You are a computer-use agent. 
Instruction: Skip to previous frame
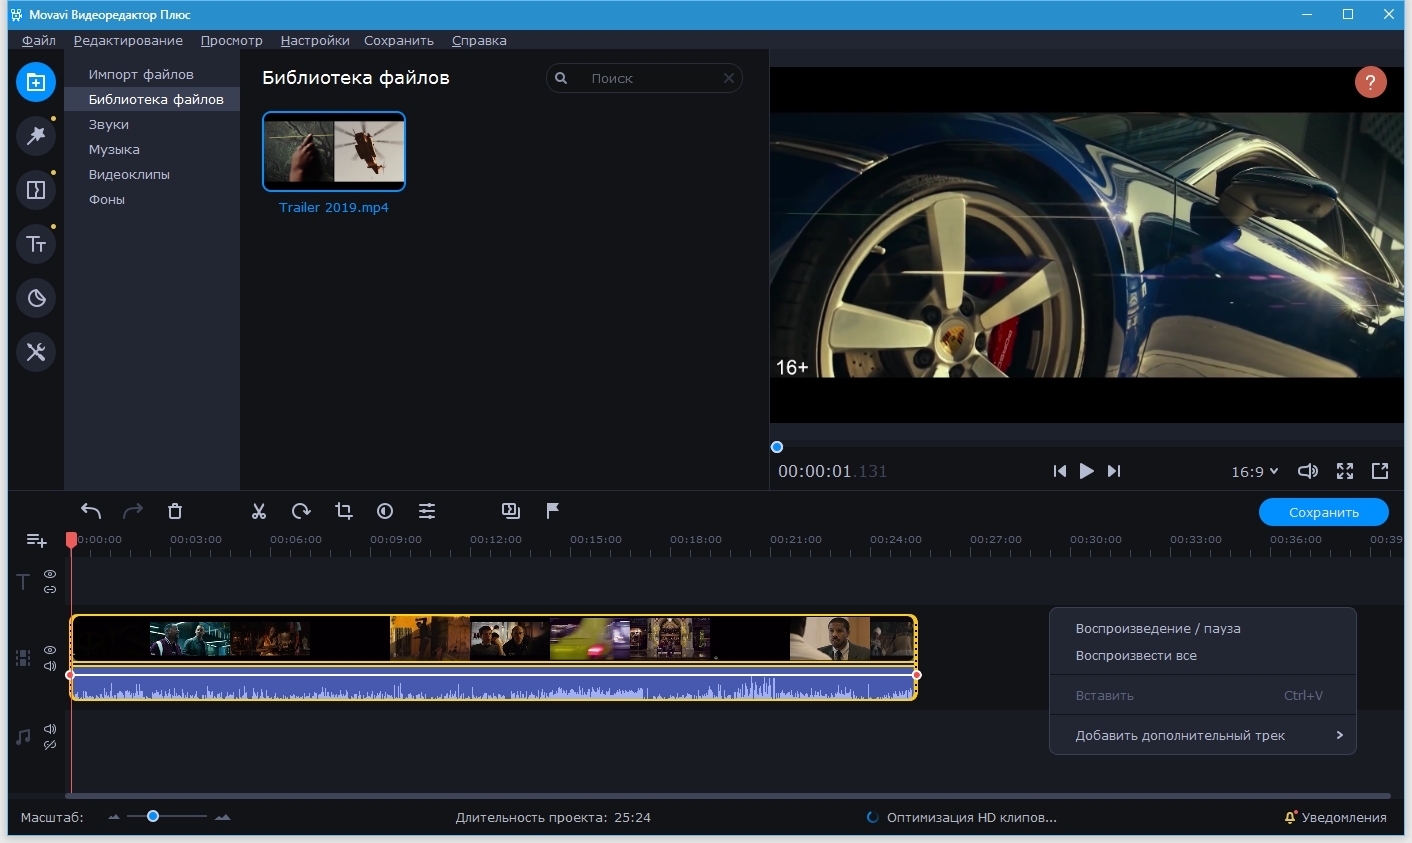pos(1060,471)
